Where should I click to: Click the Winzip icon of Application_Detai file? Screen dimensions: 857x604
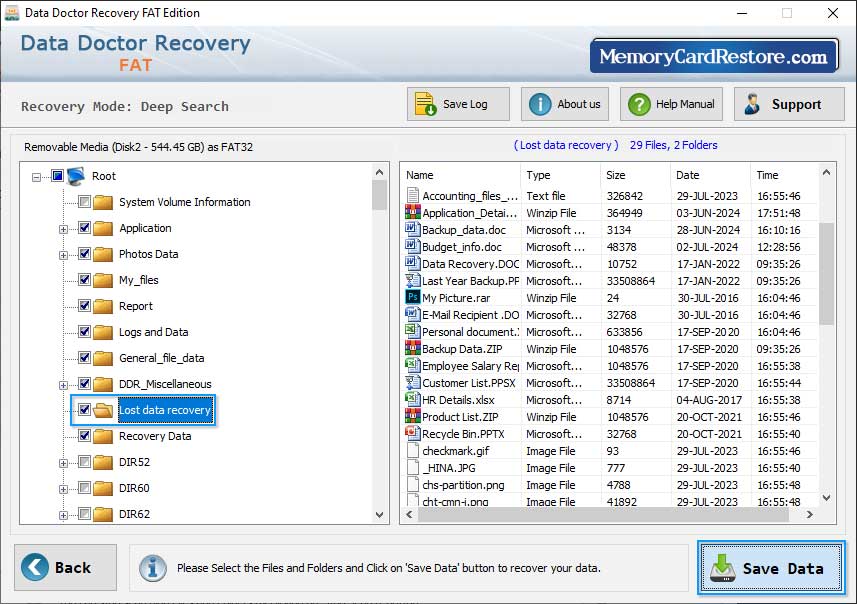pos(413,212)
